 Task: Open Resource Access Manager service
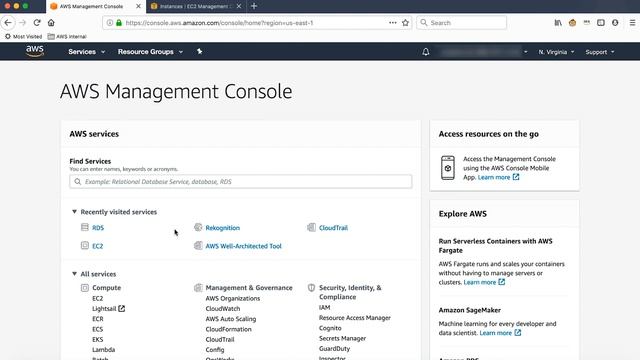(355, 318)
